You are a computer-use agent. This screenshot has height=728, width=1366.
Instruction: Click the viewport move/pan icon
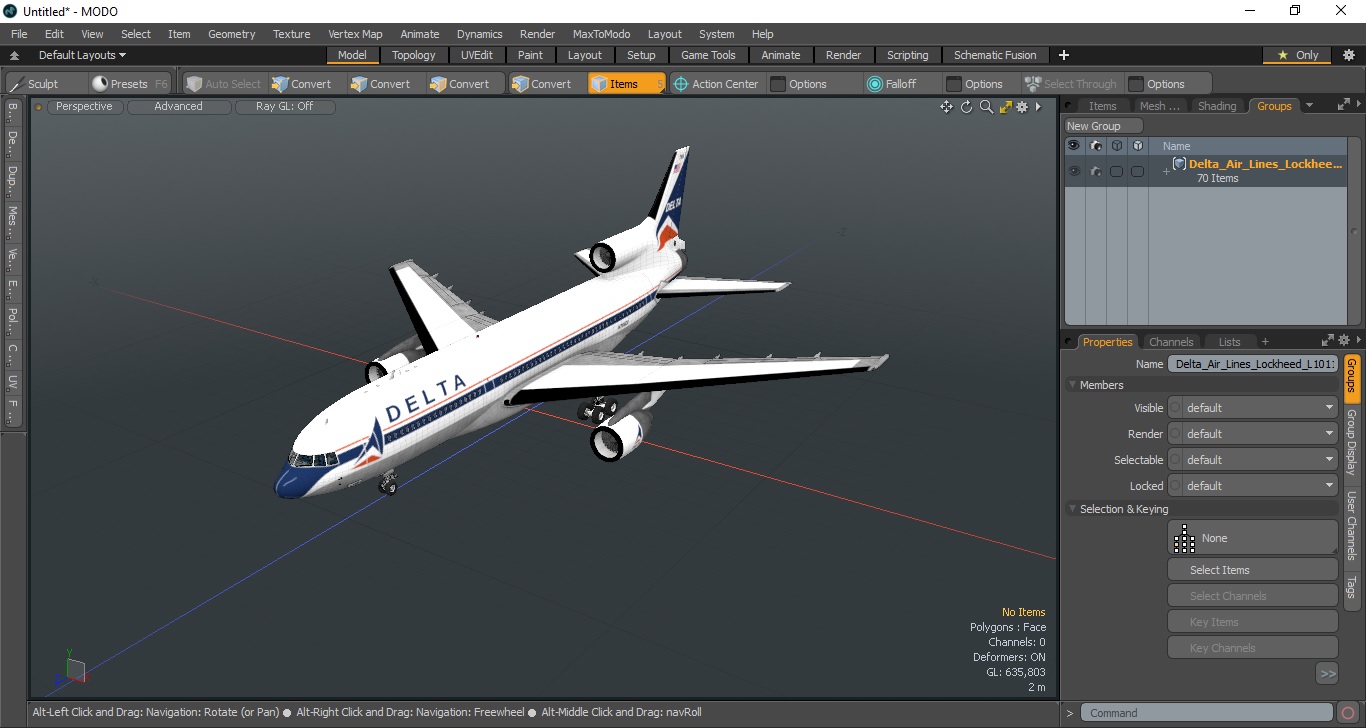(946, 107)
